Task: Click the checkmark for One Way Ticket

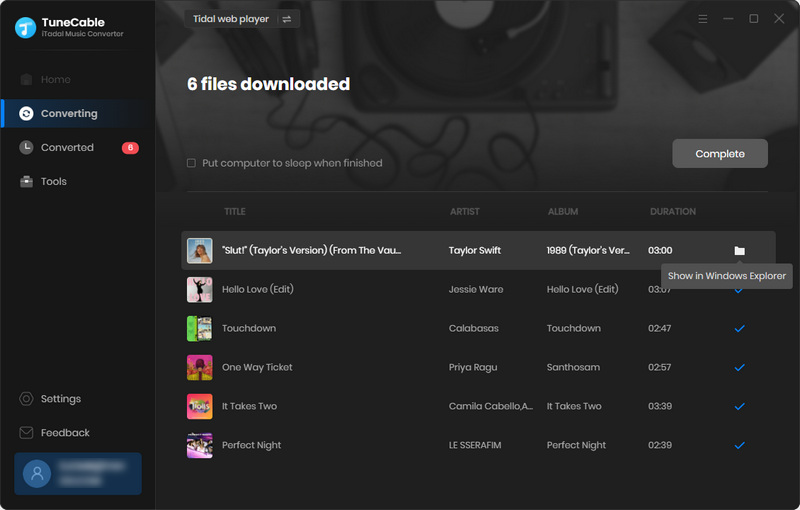Action: (739, 367)
